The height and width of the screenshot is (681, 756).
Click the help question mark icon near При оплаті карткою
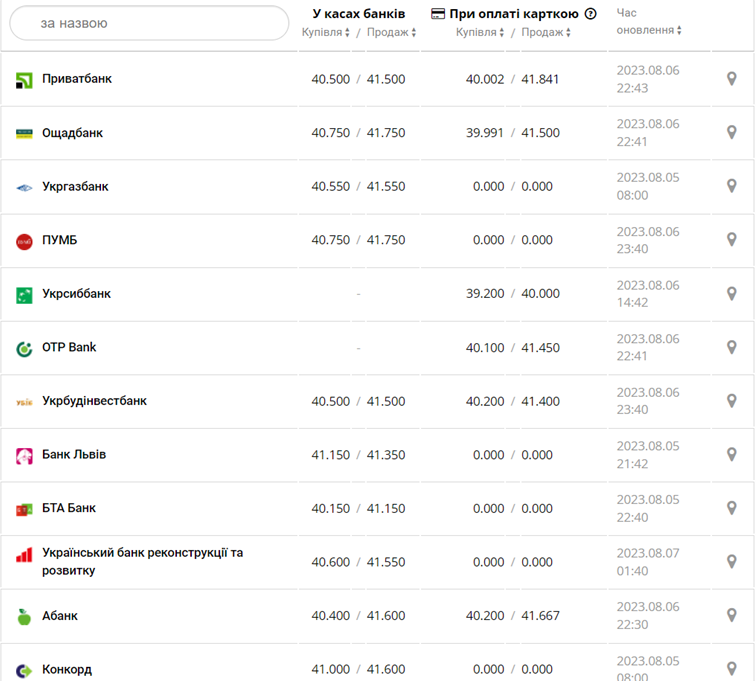(590, 14)
